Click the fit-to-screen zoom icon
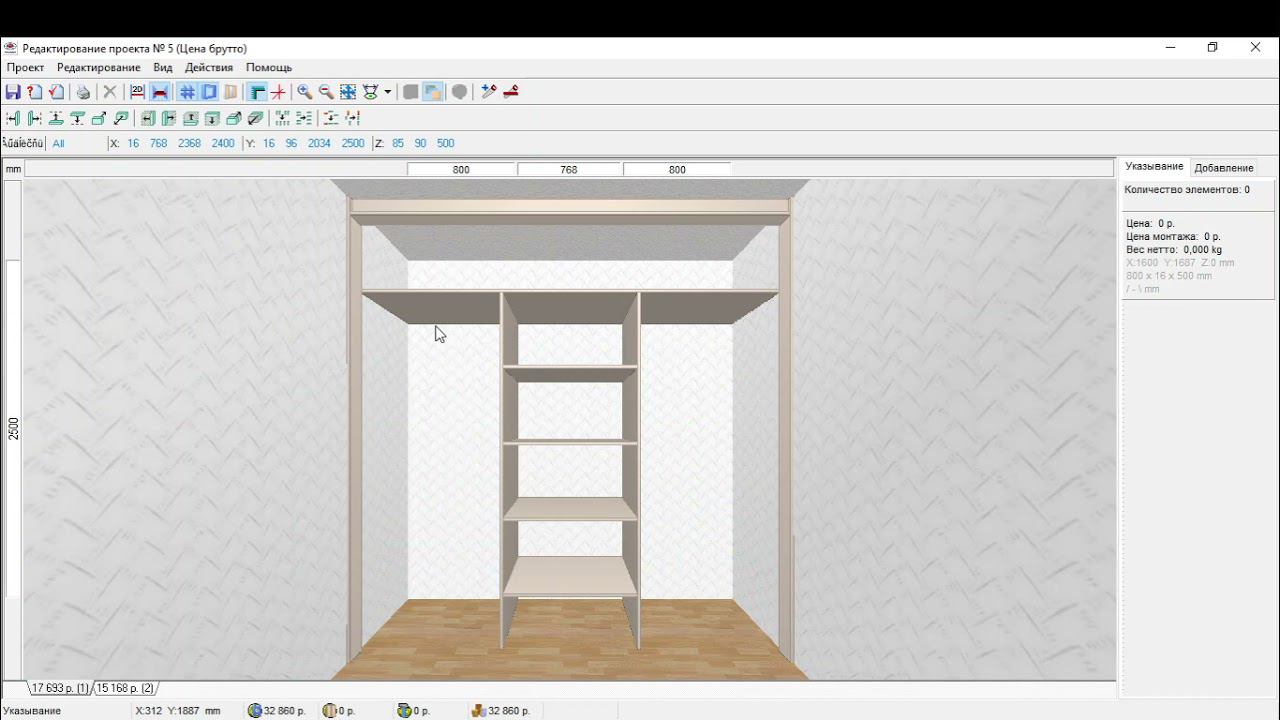1280x720 pixels. (348, 92)
